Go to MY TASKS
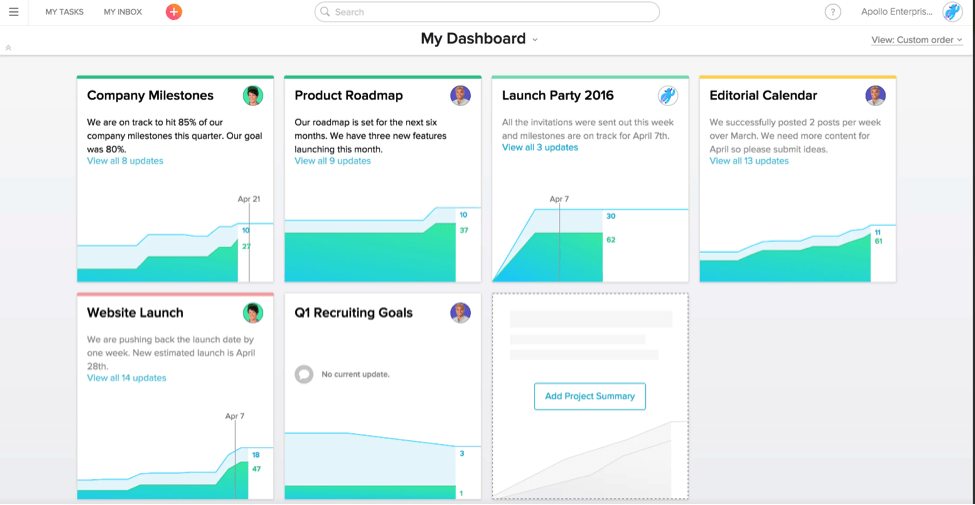The image size is (975, 505). point(65,12)
